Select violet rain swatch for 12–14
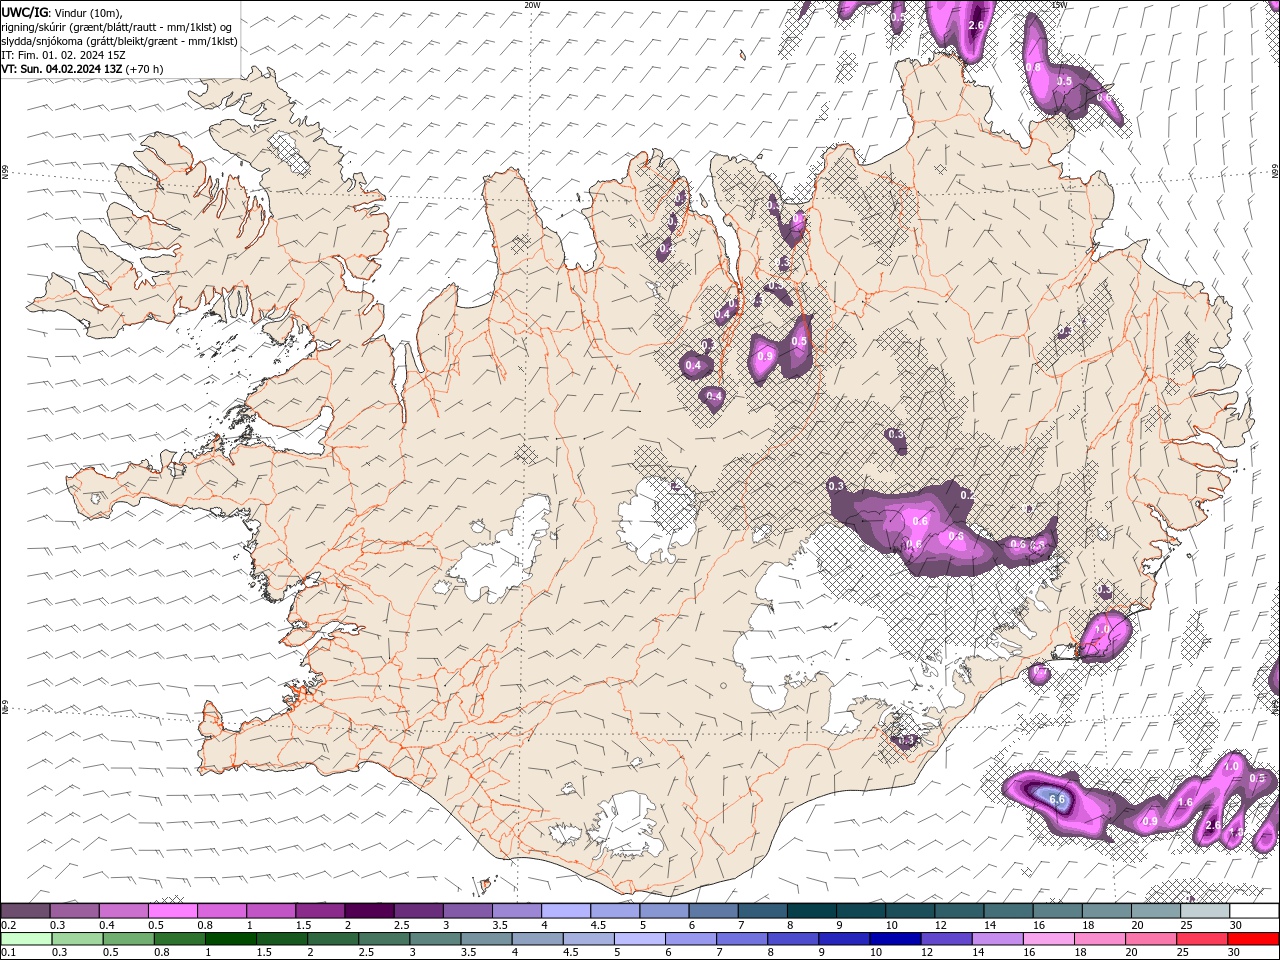The height and width of the screenshot is (960, 1280). (947, 939)
